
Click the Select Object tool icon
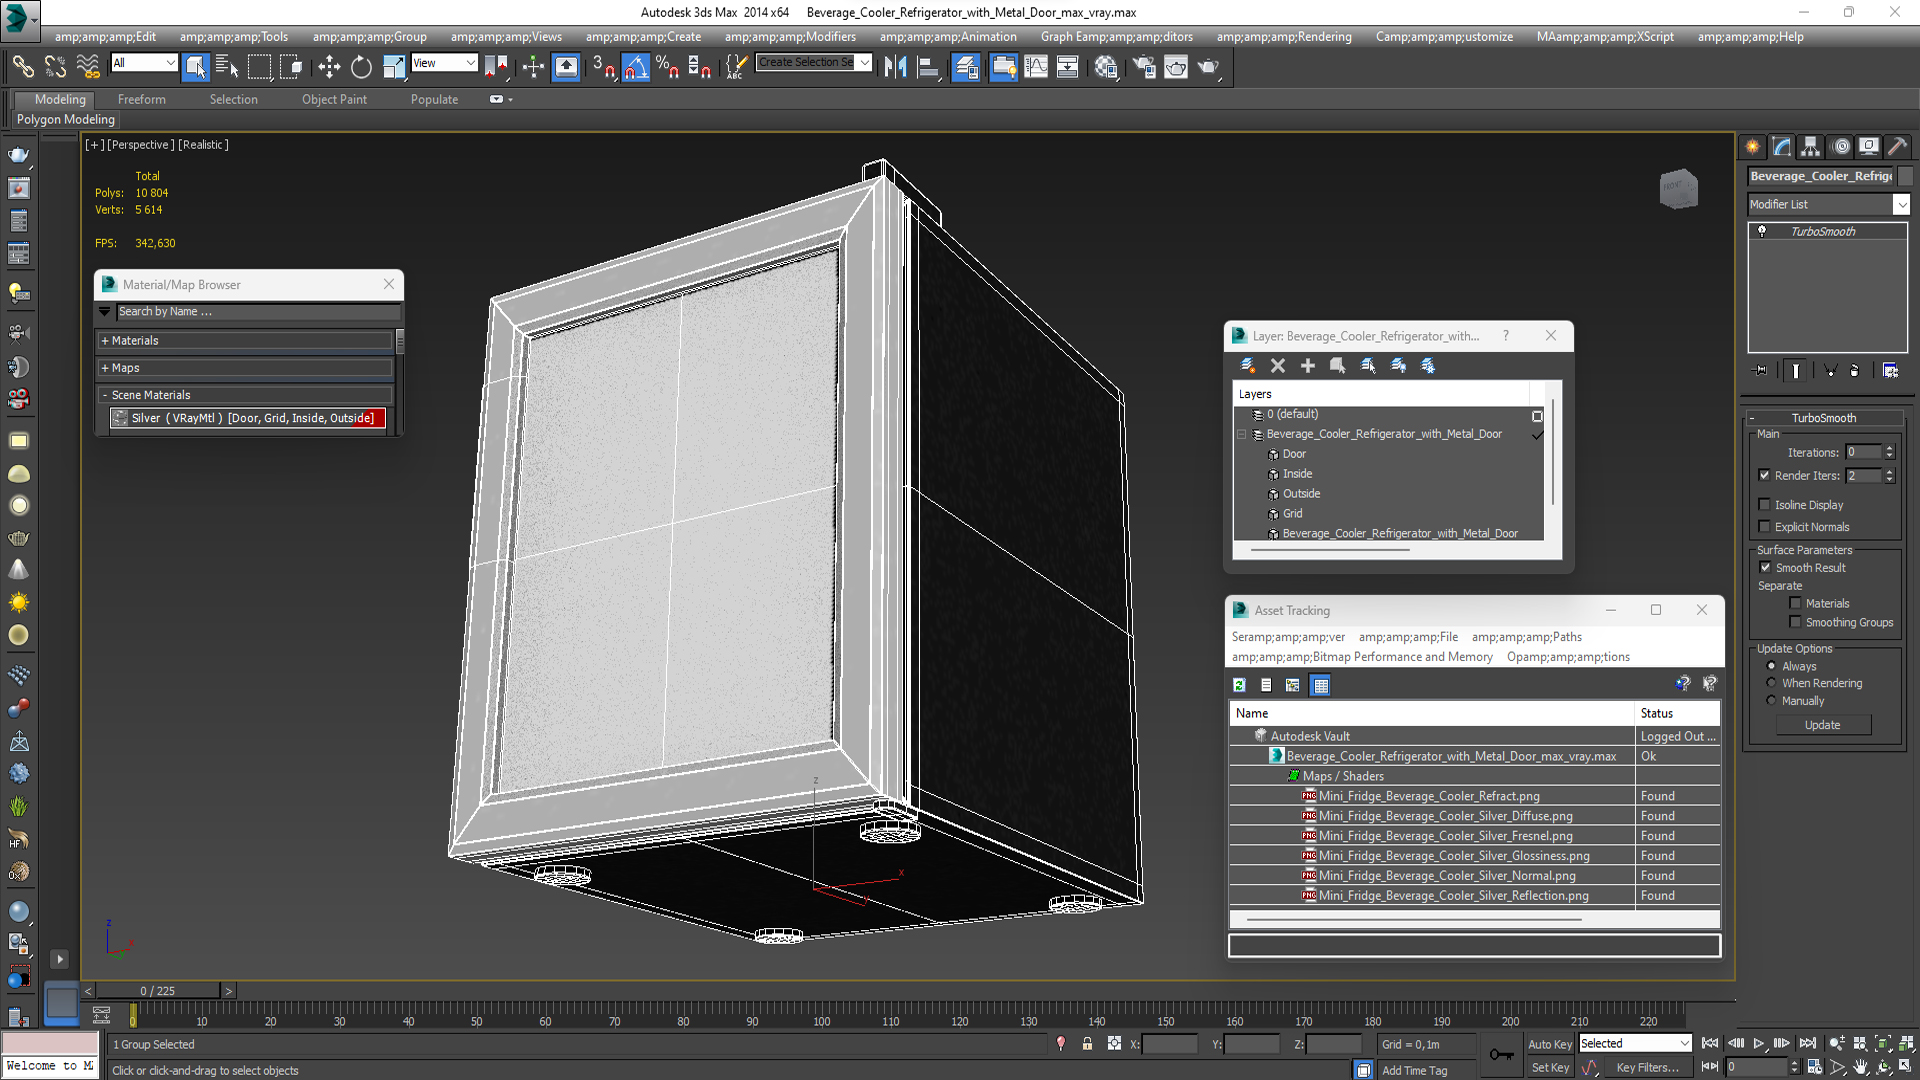click(196, 66)
